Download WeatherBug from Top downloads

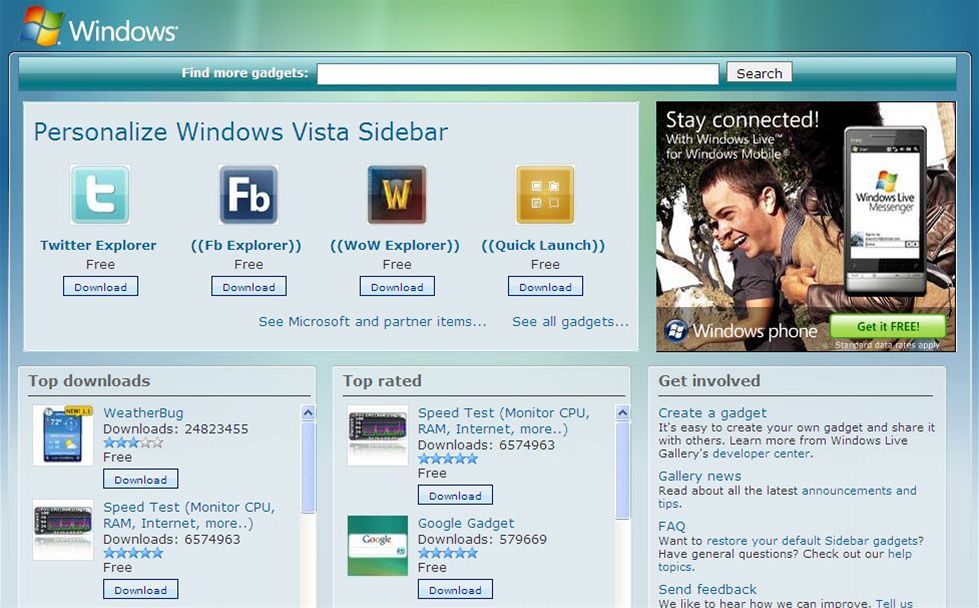click(140, 479)
